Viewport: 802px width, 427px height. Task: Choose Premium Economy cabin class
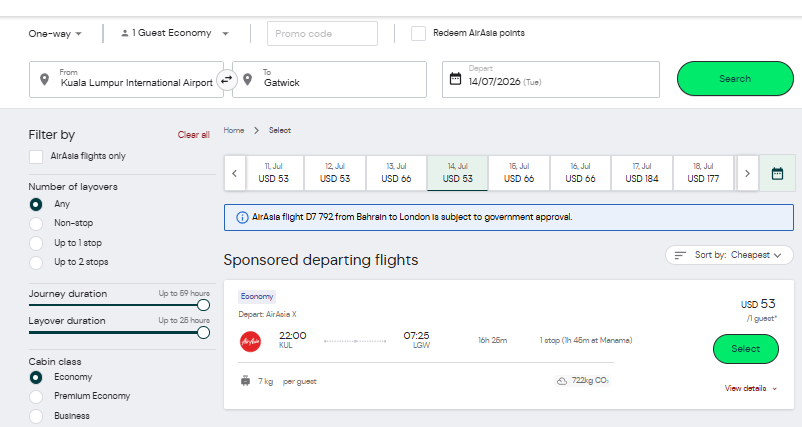click(x=36, y=396)
